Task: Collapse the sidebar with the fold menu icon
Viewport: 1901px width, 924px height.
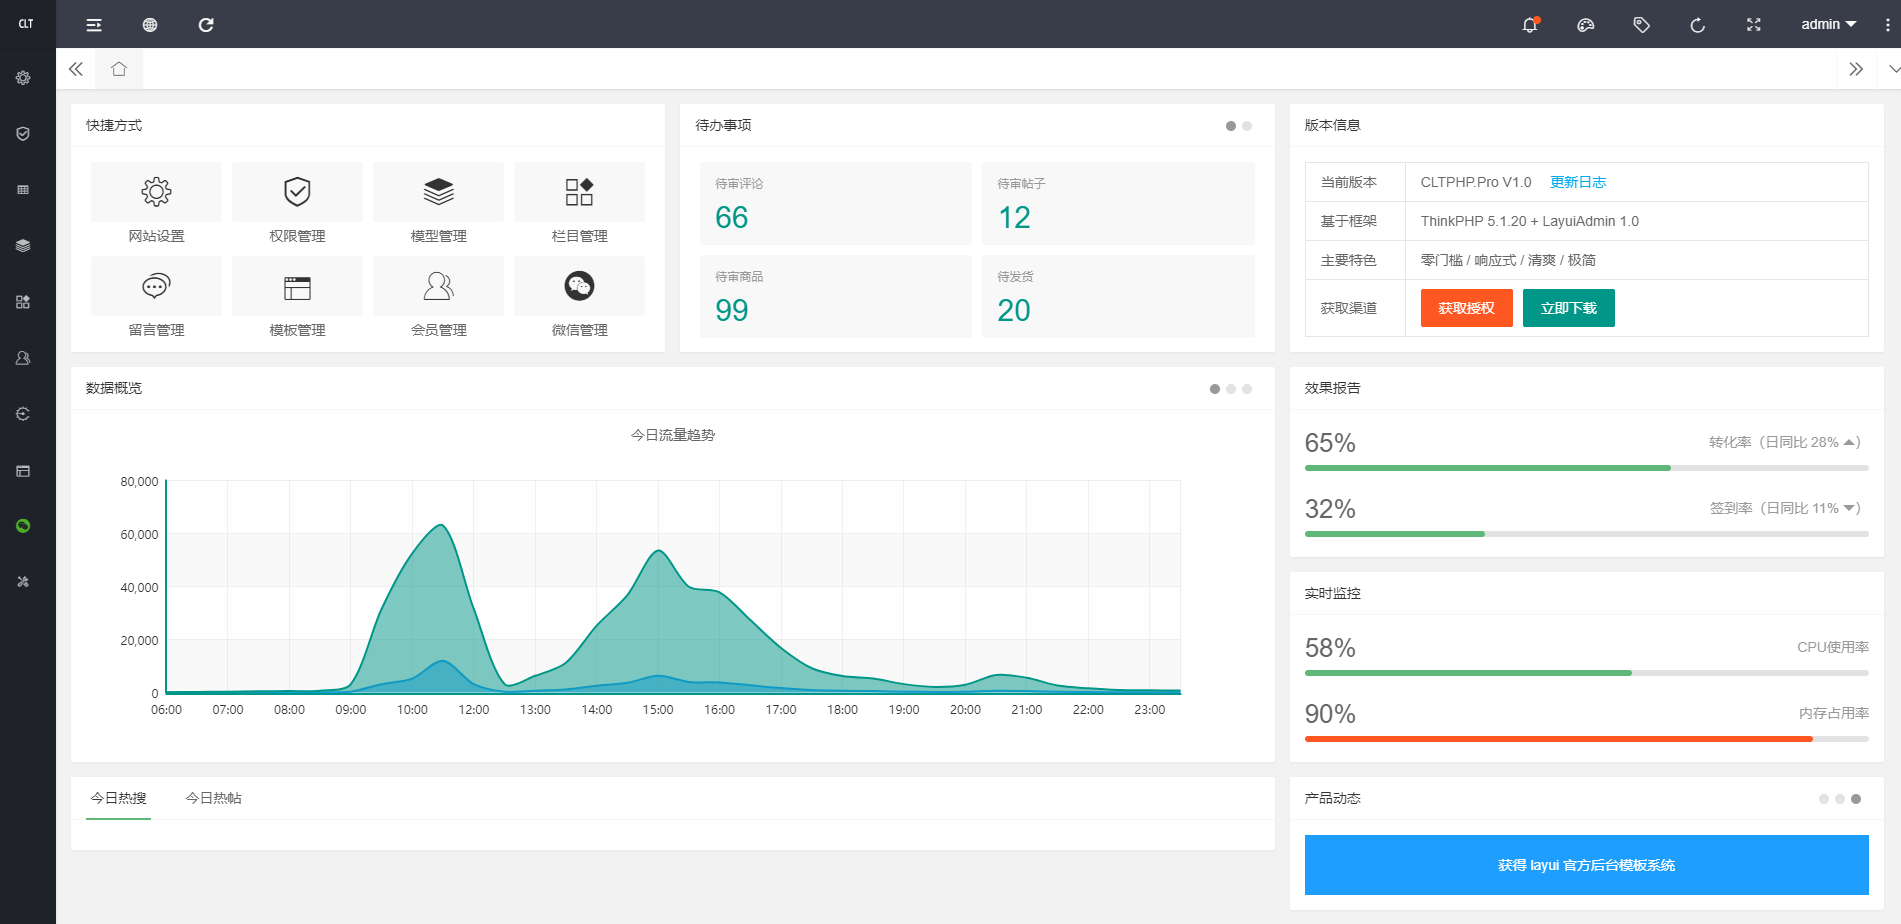Action: [94, 25]
